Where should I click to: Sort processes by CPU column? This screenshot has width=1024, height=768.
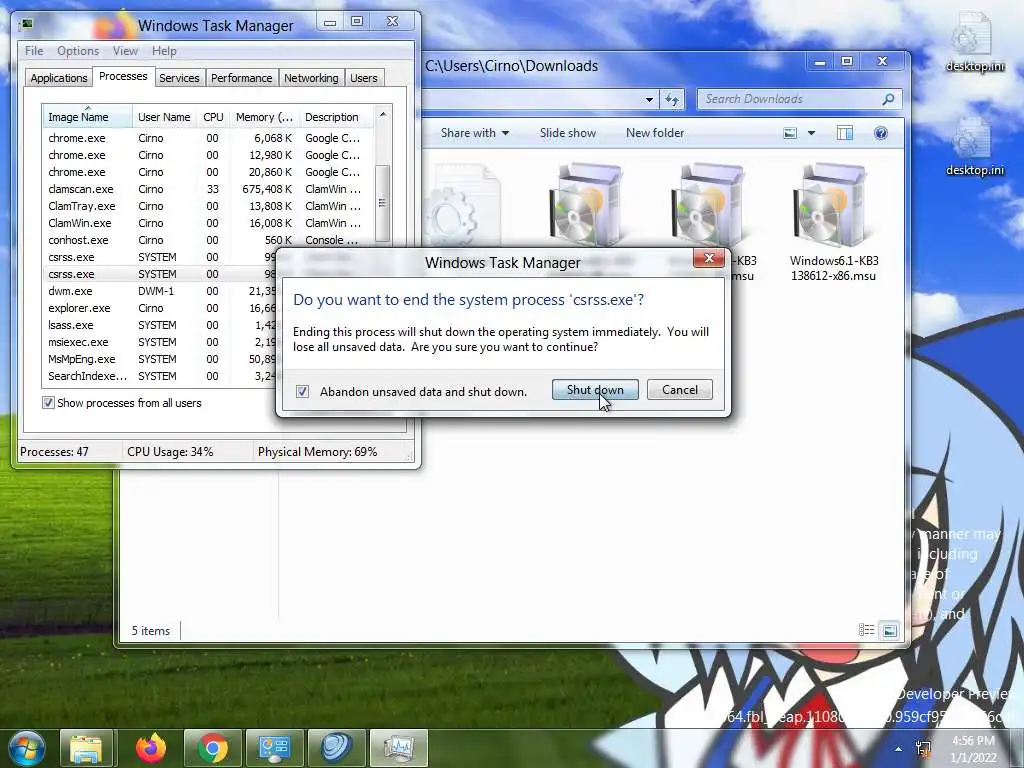click(213, 117)
